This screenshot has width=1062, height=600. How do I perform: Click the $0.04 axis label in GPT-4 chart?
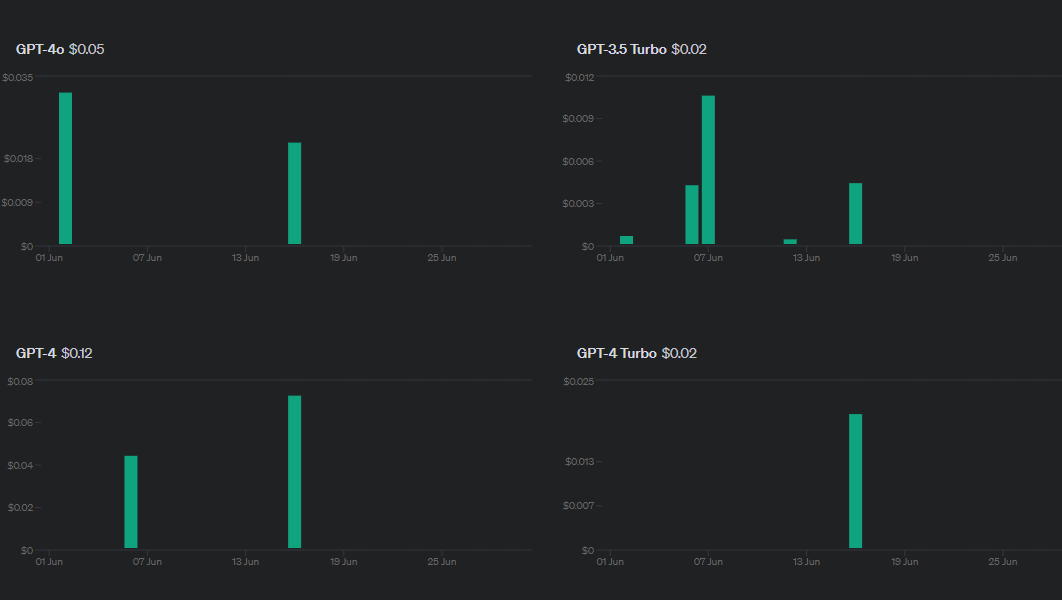[20, 465]
